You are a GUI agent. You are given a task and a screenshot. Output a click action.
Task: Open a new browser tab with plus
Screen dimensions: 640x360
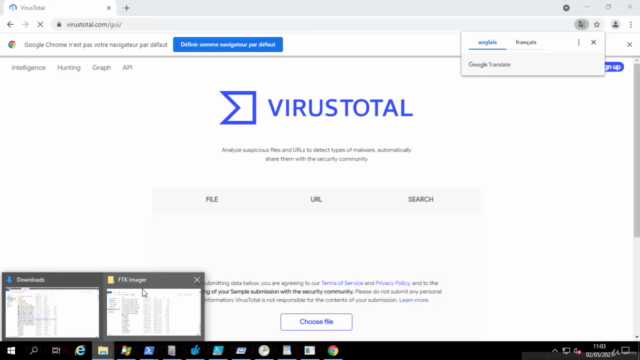point(127,8)
